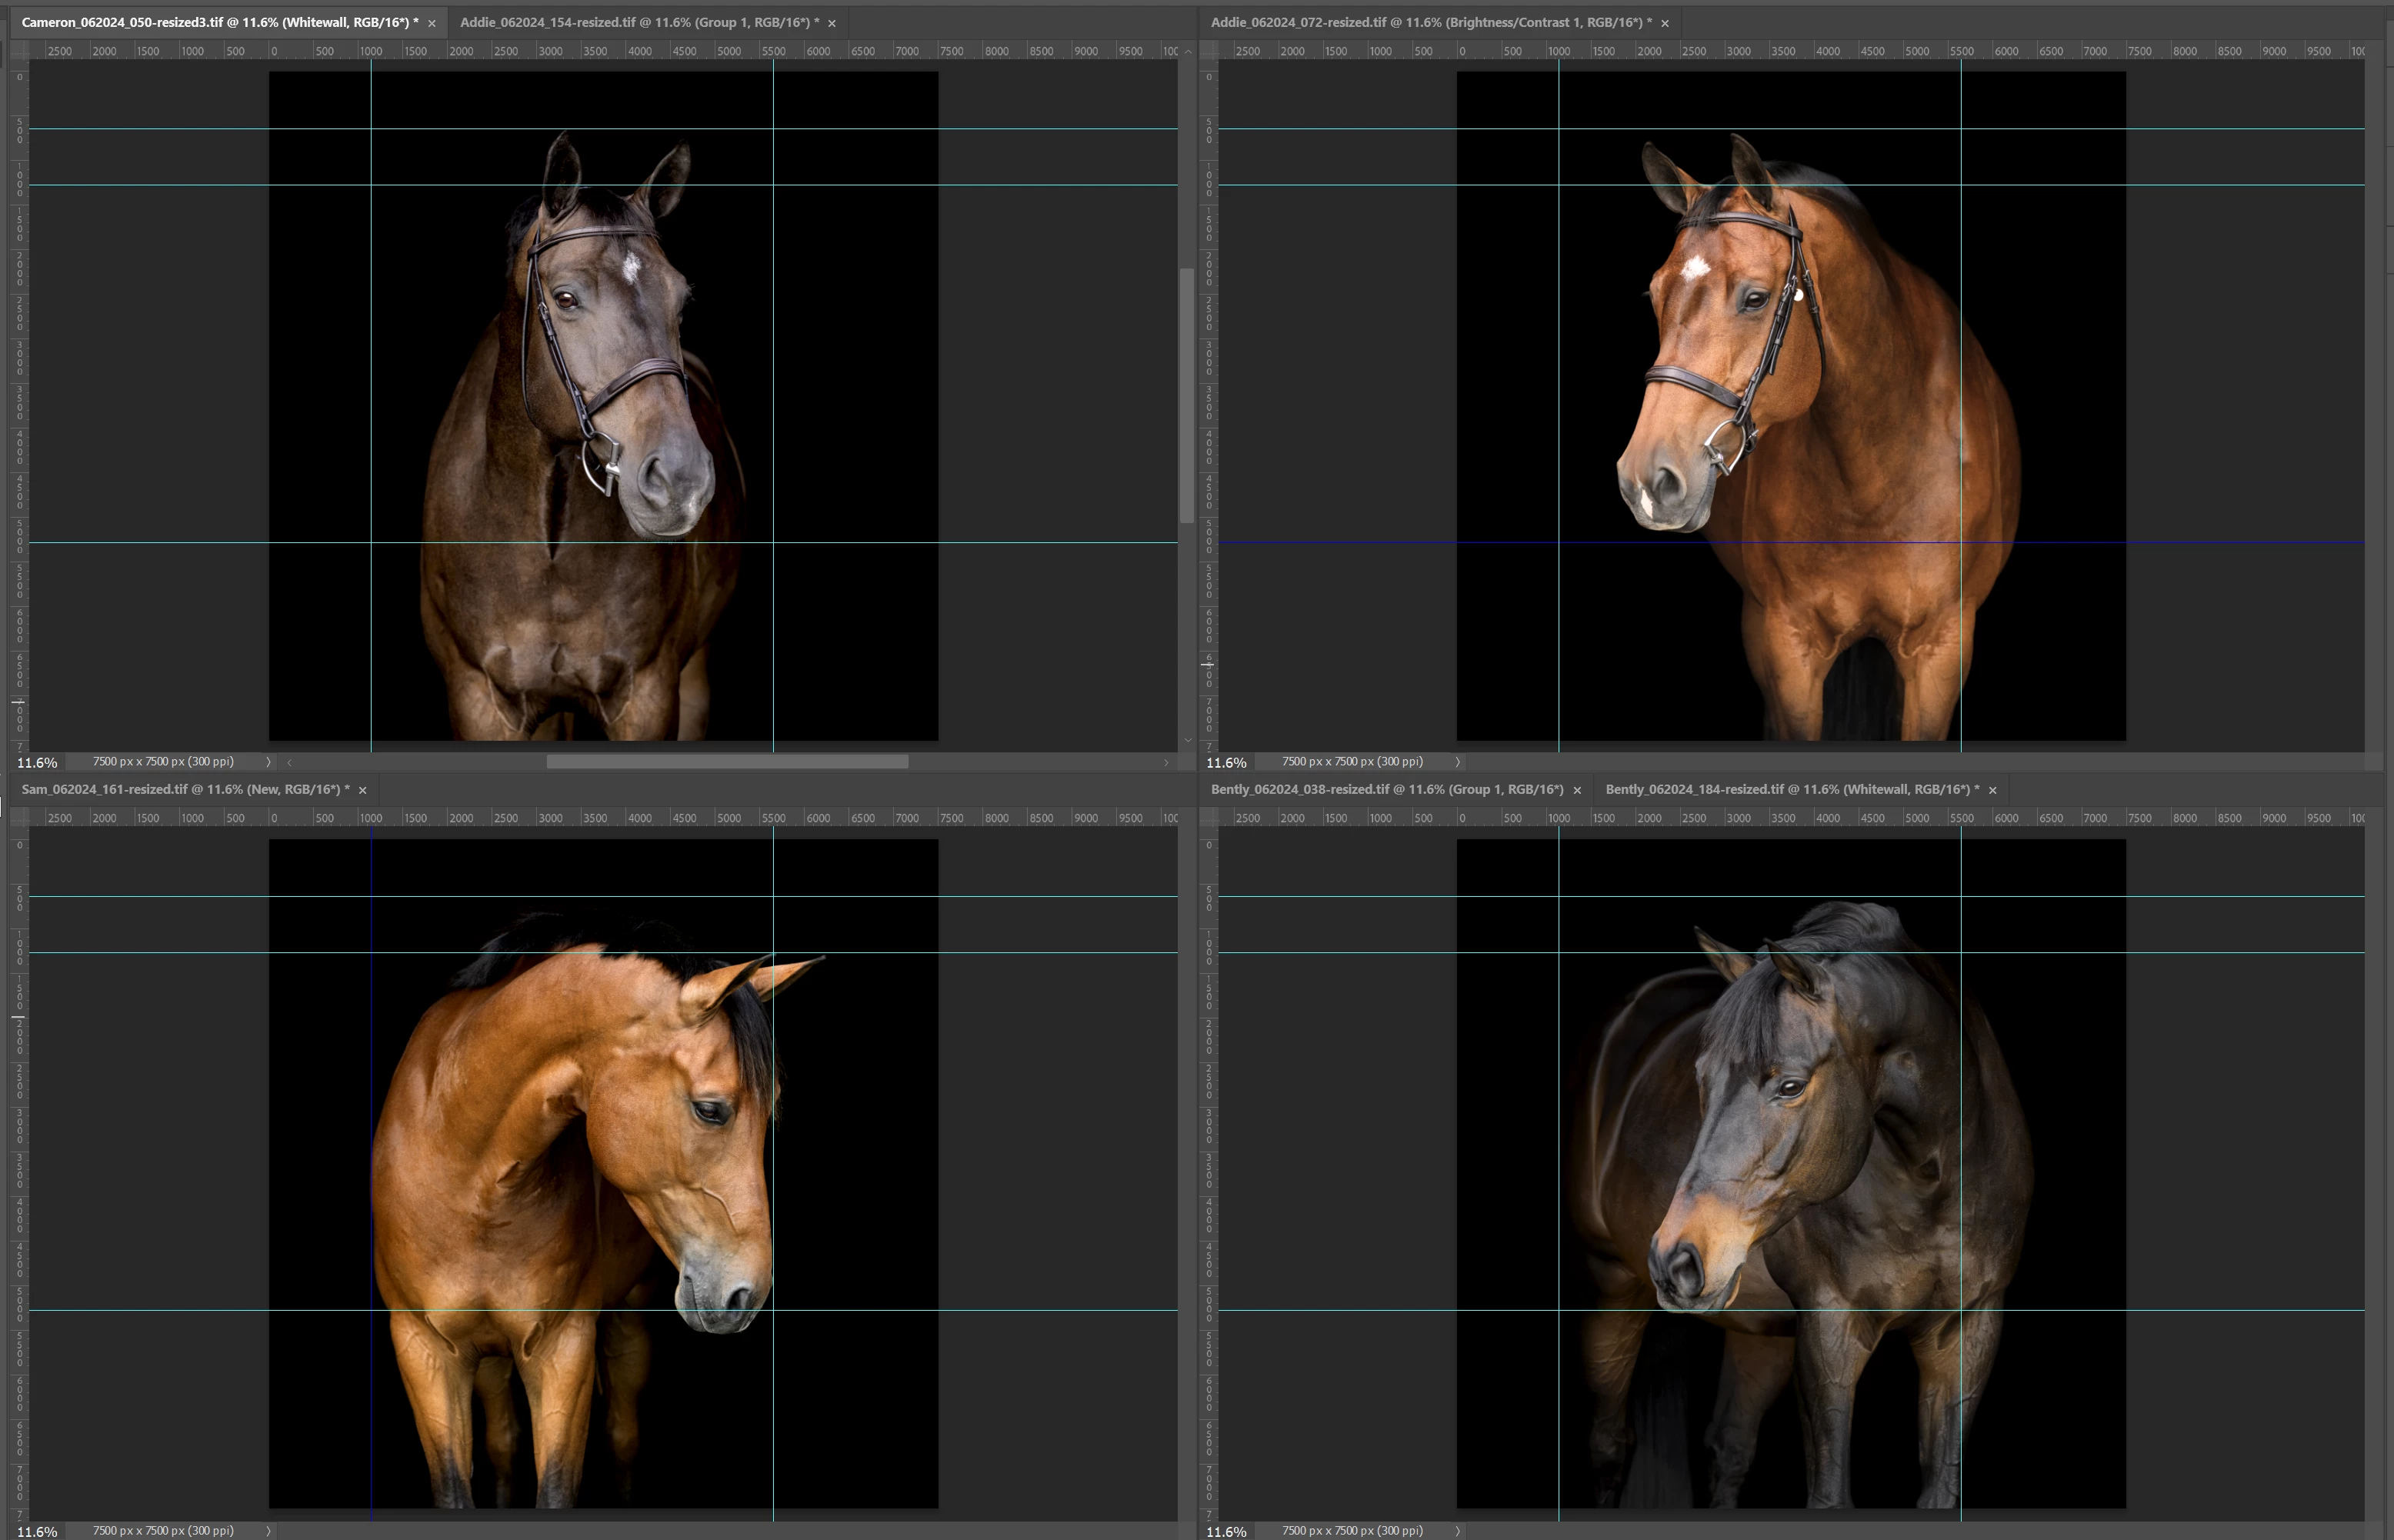Close the Addie_062024_072-resized.tif document
This screenshot has width=2394, height=1540.
(x=1665, y=23)
